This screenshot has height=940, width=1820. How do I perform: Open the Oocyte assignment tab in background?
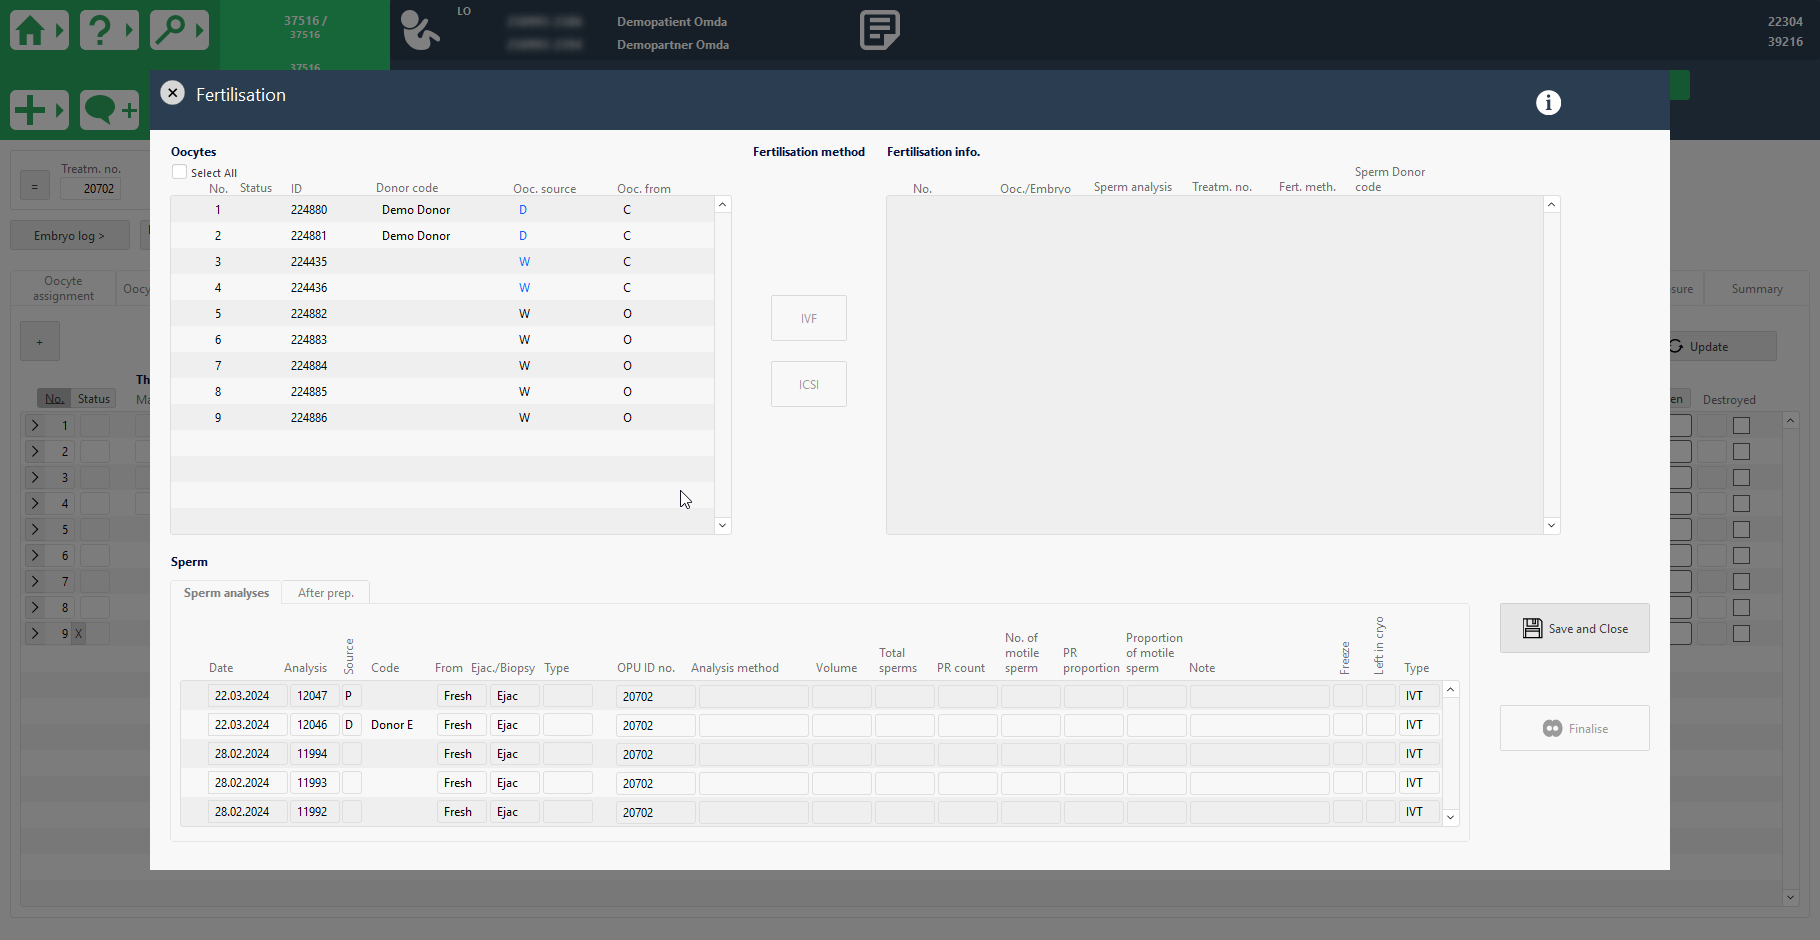(x=63, y=288)
